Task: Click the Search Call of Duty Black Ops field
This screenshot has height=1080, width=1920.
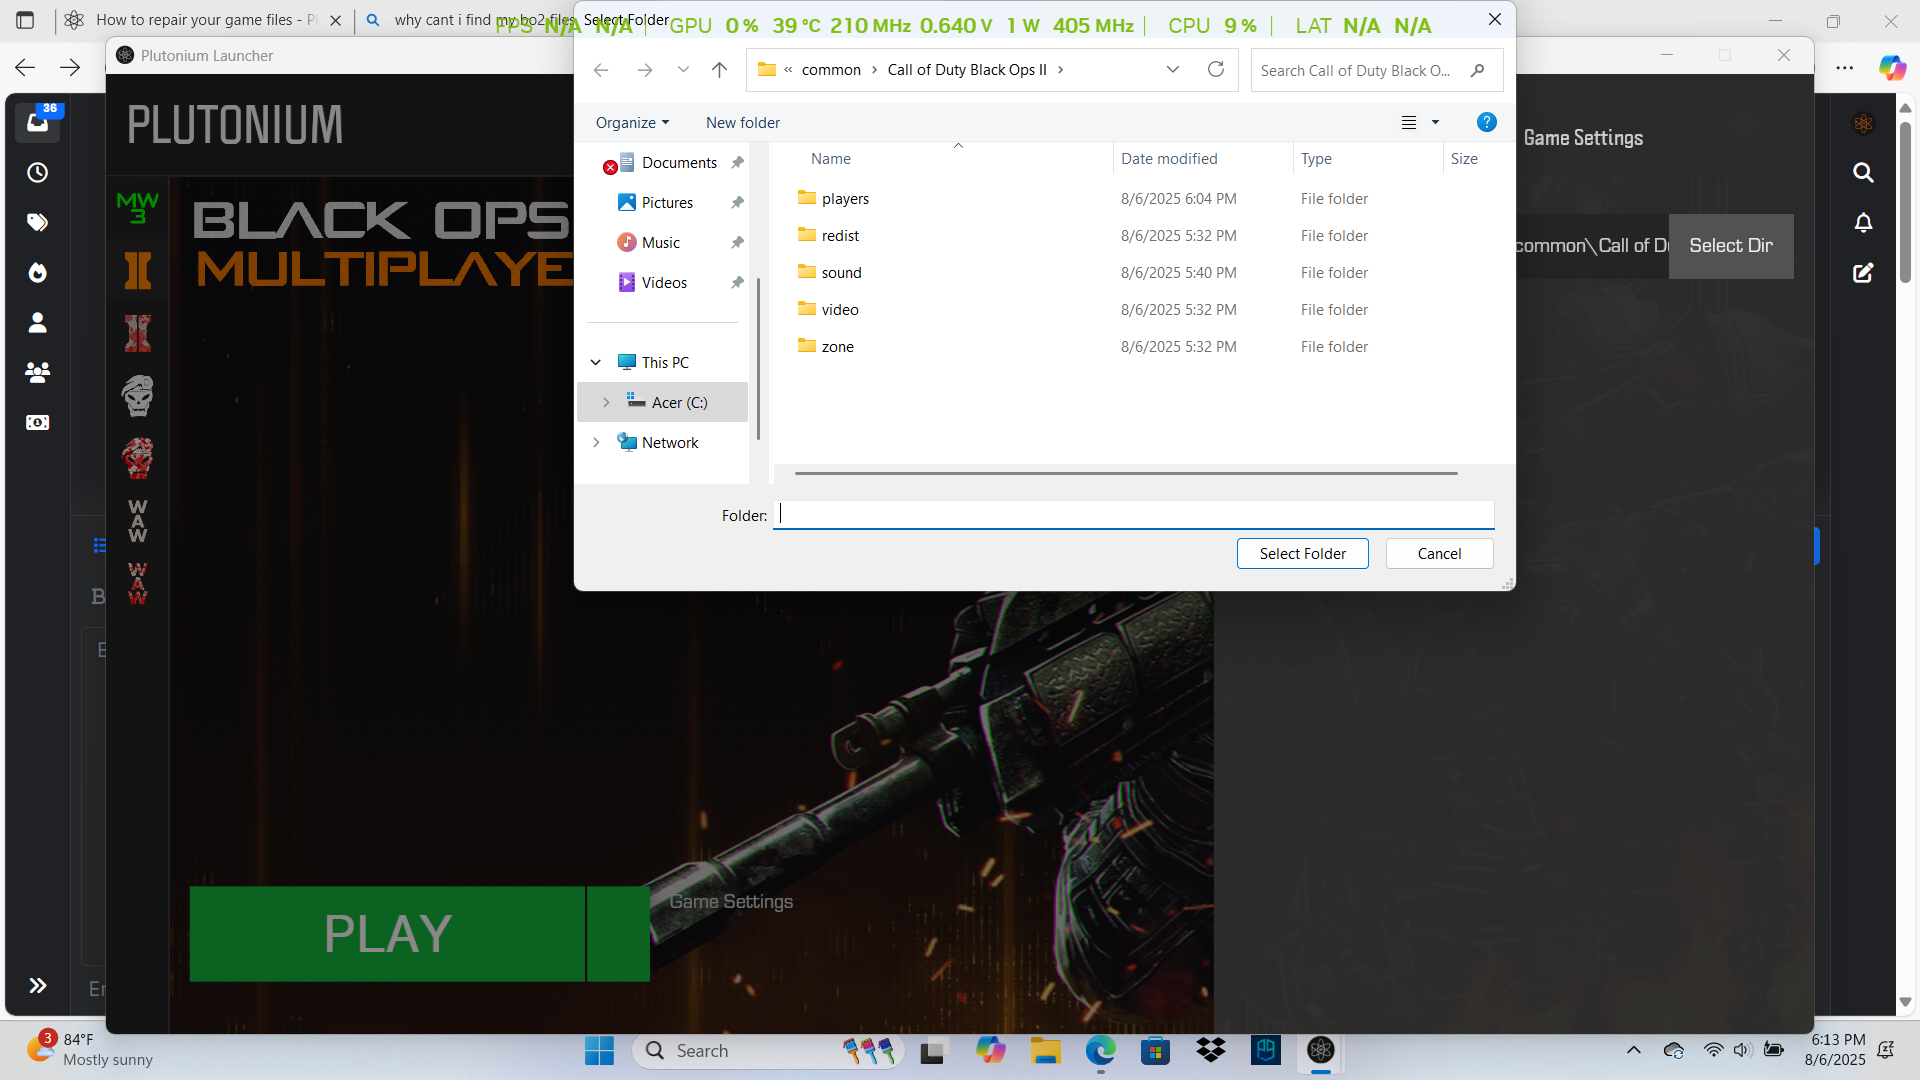Action: pyautogui.click(x=1376, y=70)
